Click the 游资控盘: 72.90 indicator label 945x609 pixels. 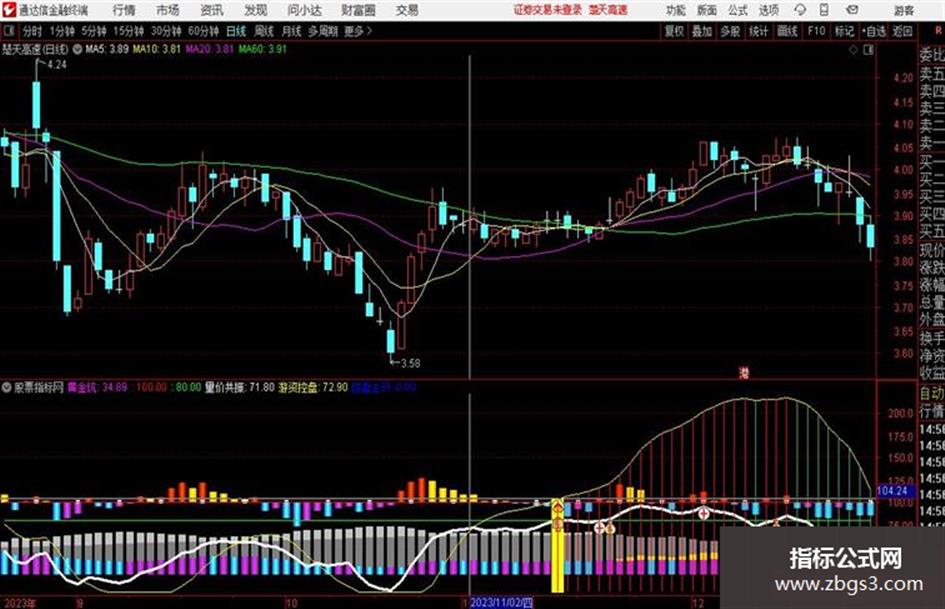point(313,387)
